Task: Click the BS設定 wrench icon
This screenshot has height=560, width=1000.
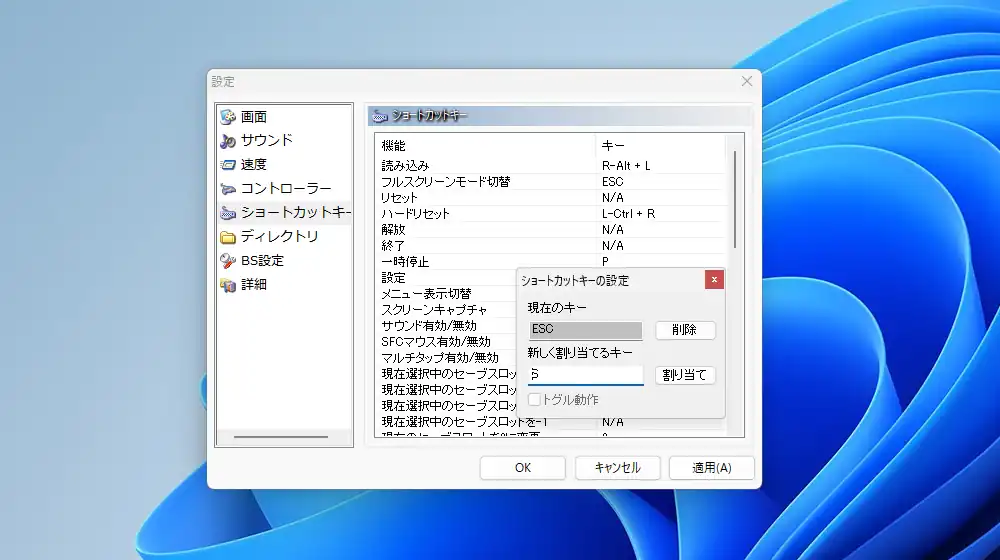Action: (228, 261)
